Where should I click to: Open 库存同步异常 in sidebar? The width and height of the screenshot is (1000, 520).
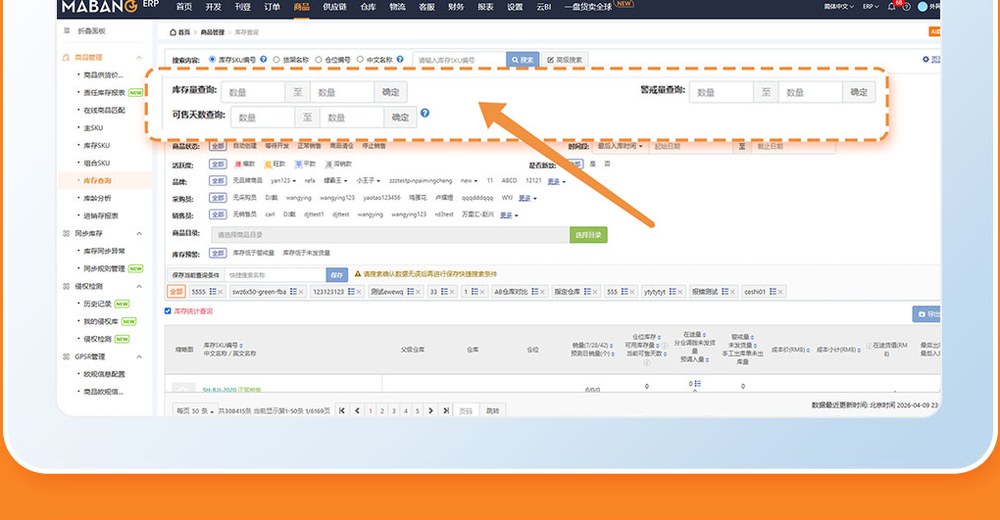tap(104, 251)
